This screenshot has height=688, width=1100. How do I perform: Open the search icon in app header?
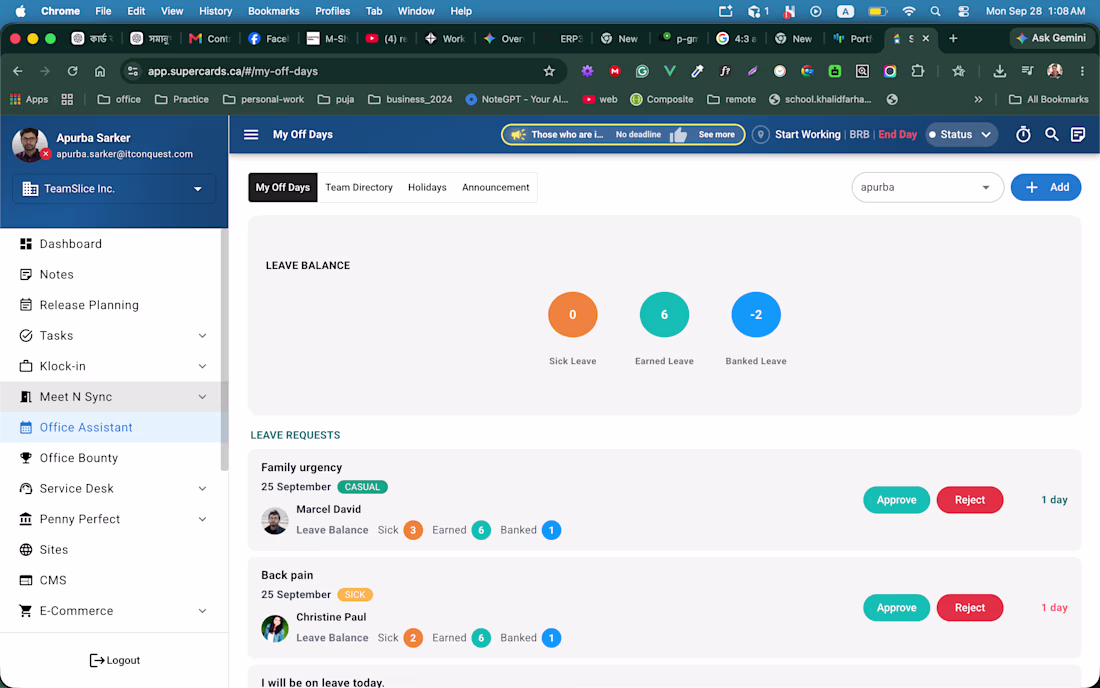(1052, 135)
